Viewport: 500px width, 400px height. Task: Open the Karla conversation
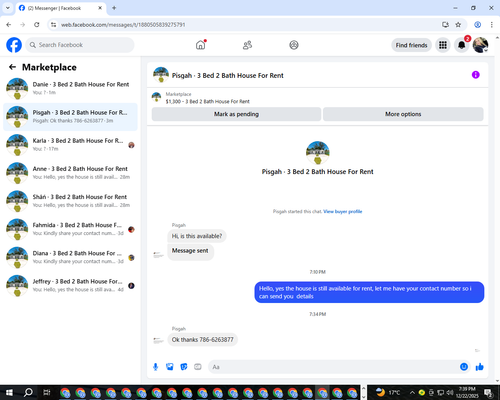[70, 145]
